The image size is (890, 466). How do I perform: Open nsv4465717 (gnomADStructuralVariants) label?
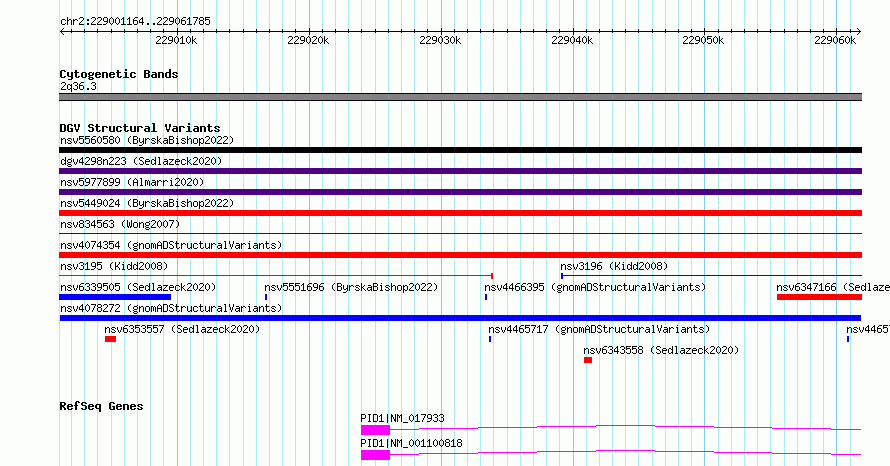(x=599, y=329)
